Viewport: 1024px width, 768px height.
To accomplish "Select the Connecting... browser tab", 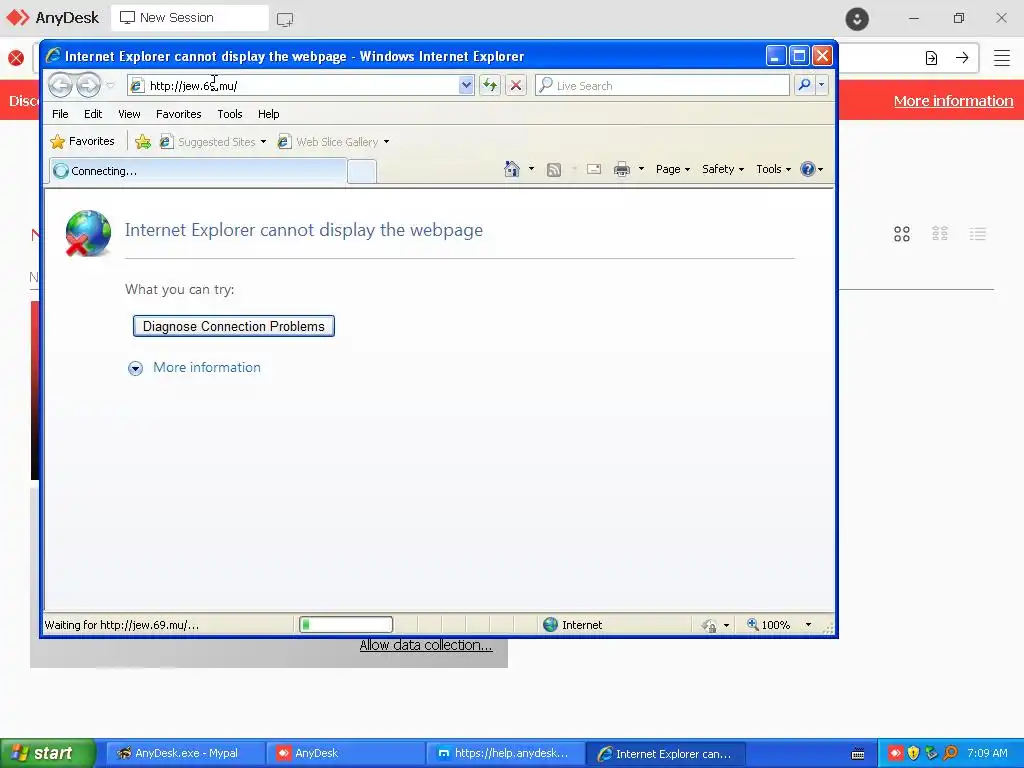I will (198, 171).
